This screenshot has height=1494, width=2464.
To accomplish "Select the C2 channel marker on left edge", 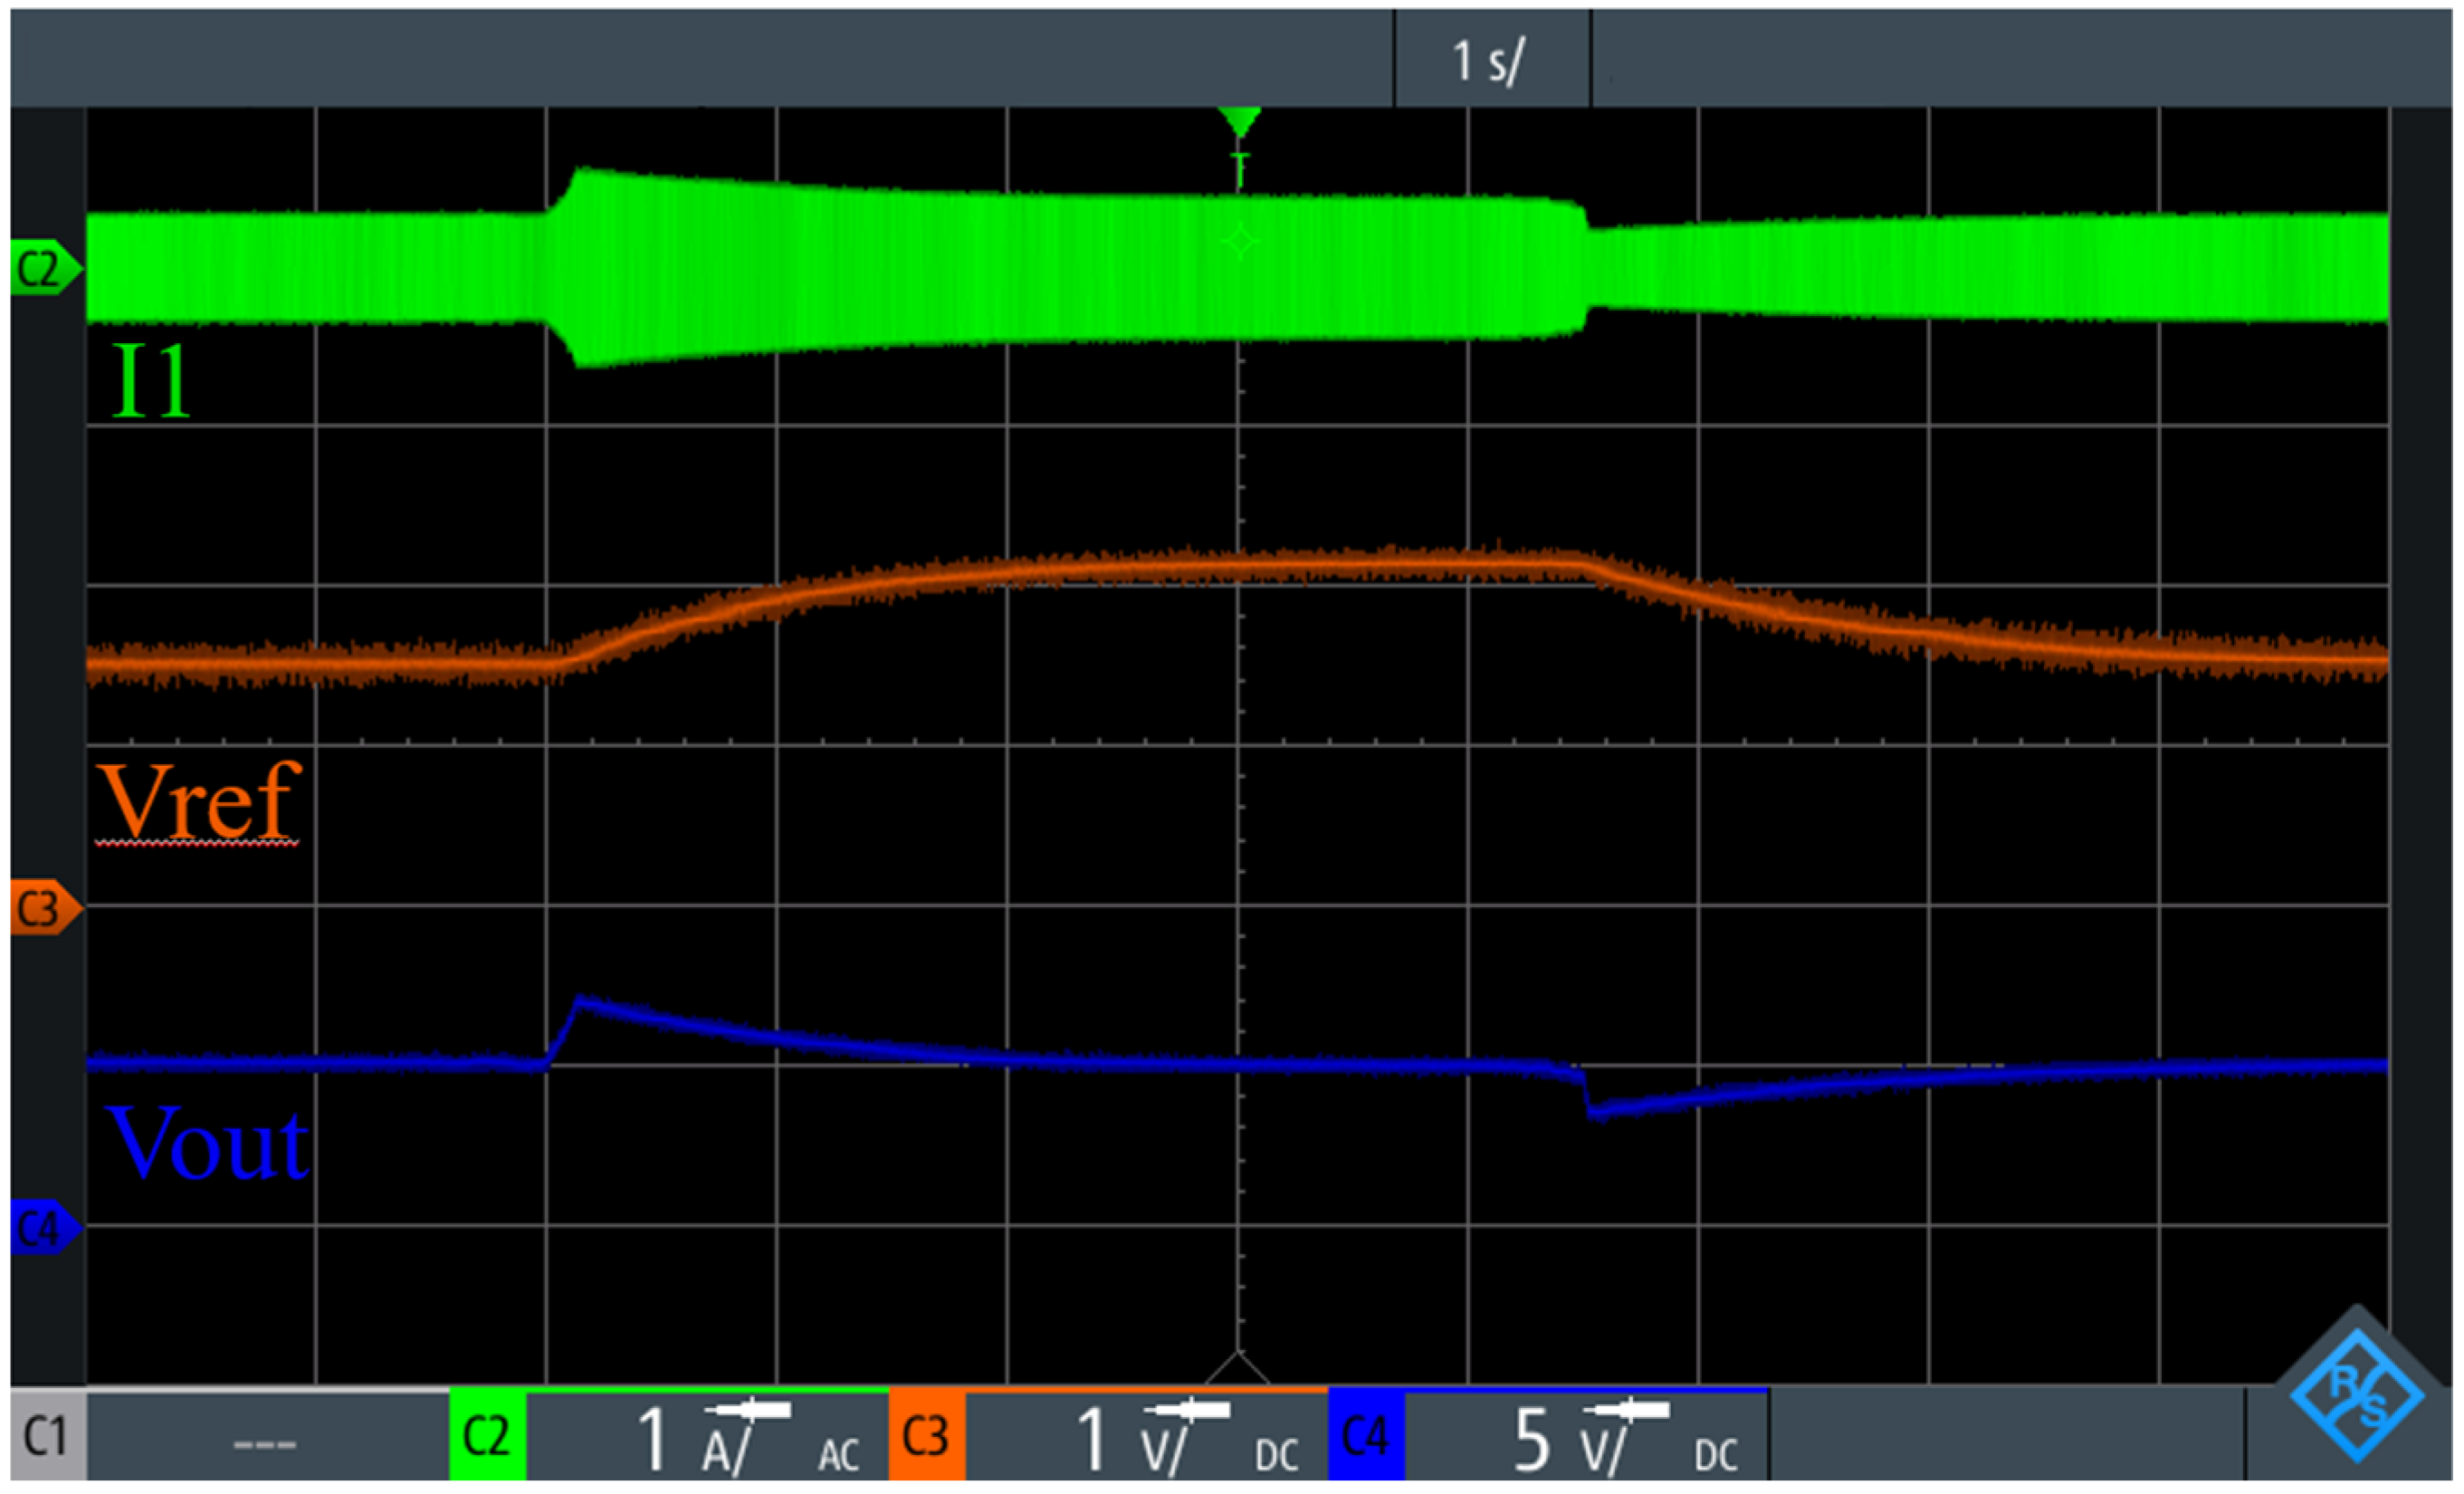I will 45,268.
